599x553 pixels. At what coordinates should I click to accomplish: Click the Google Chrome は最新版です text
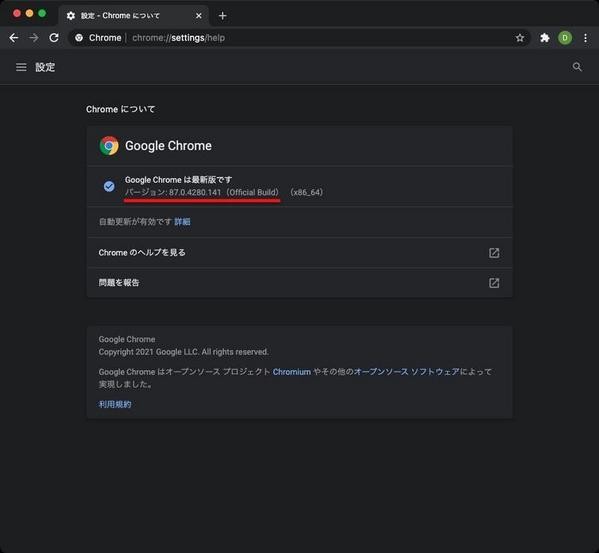pyautogui.click(x=178, y=179)
